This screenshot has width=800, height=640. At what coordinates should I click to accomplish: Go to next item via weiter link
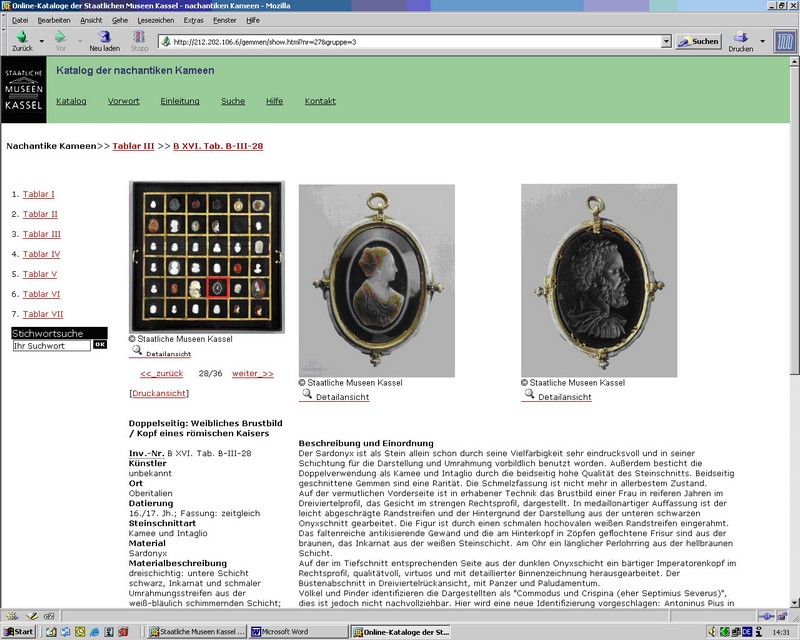[252, 373]
